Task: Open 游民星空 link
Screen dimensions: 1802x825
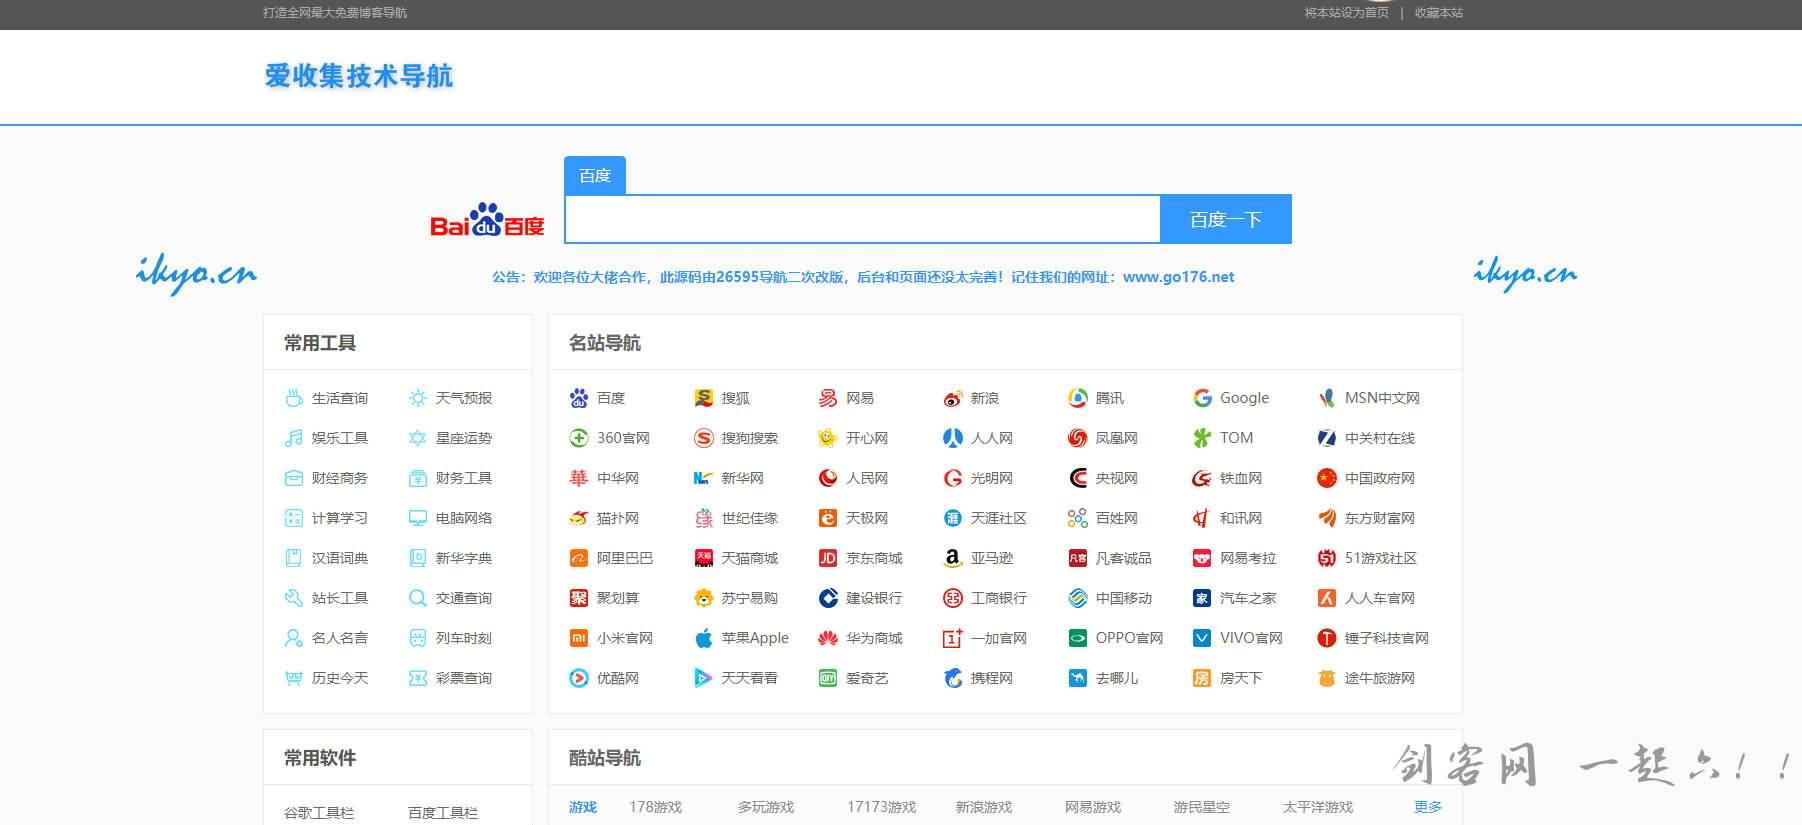Action: 1202,807
